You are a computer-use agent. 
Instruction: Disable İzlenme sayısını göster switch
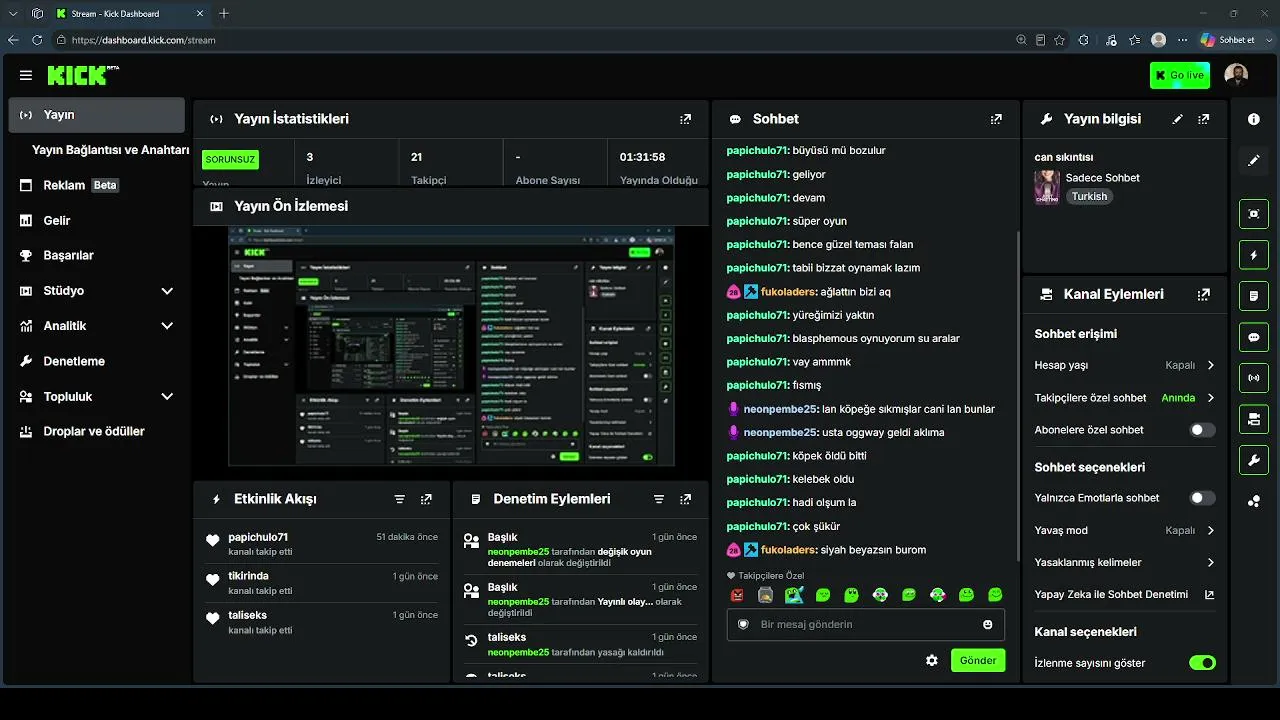point(1202,663)
